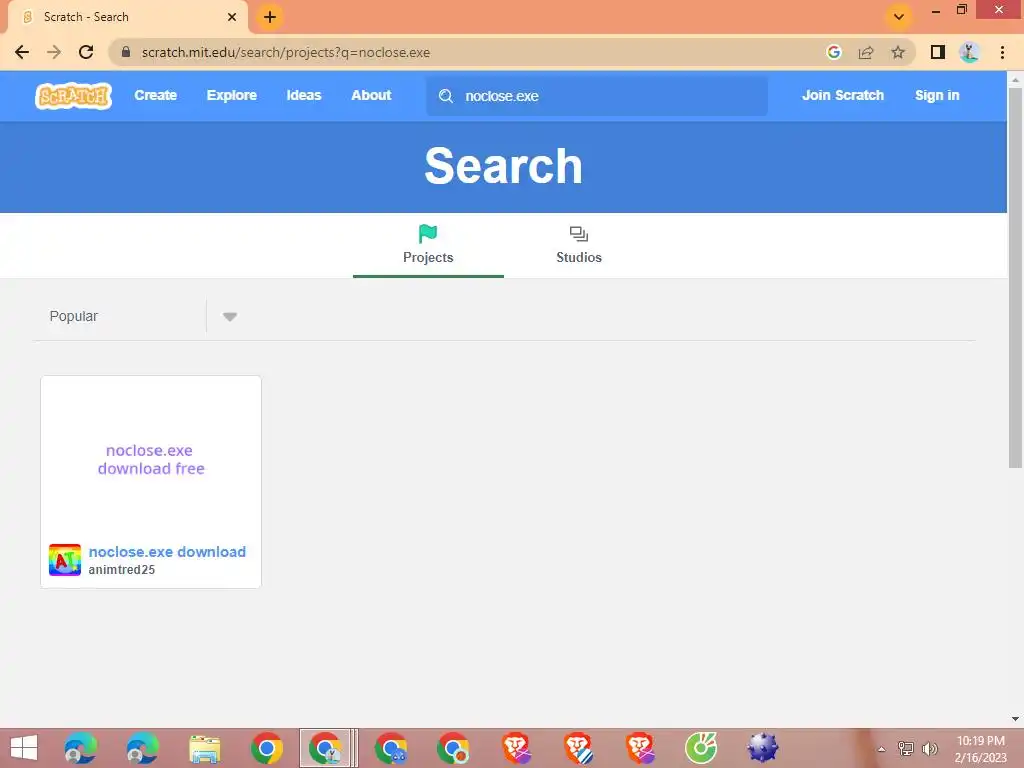Open the About menu item
The height and width of the screenshot is (768, 1024).
371,95
